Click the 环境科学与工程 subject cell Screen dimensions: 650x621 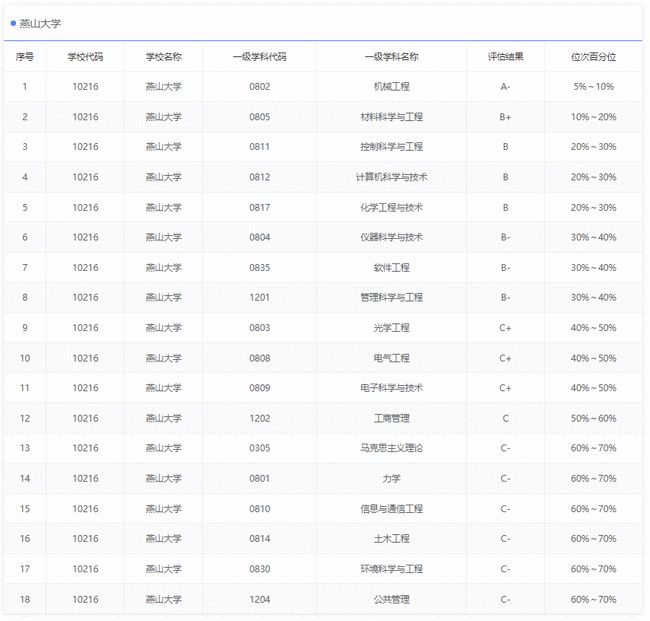point(392,569)
